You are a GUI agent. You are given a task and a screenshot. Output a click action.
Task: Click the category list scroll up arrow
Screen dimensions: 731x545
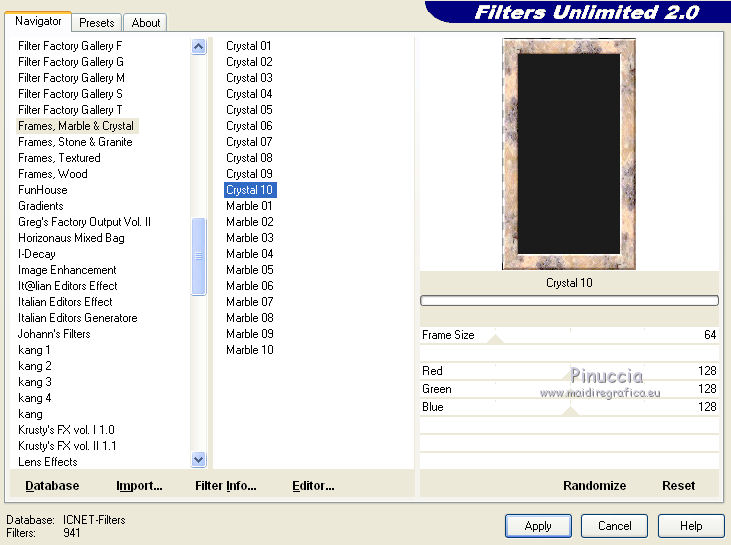point(199,47)
